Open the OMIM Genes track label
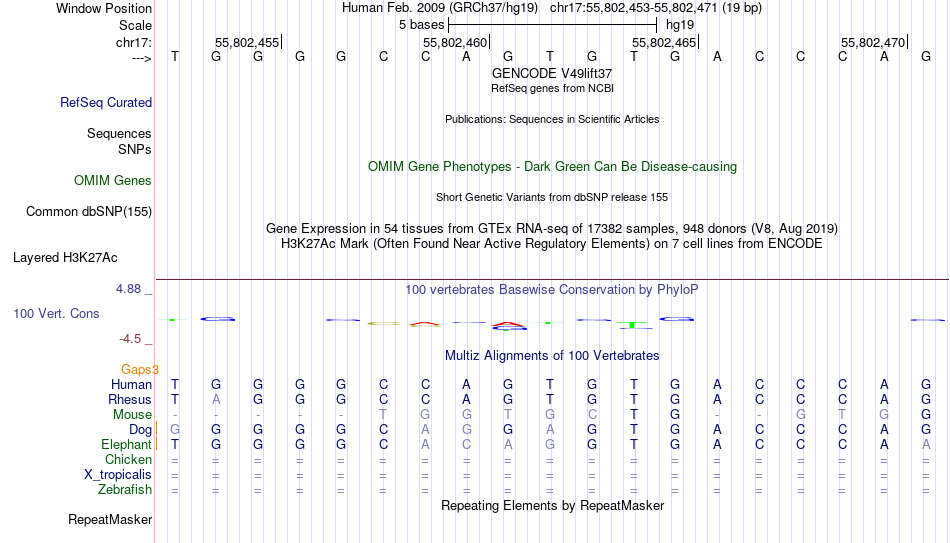950x543 pixels. coord(113,181)
